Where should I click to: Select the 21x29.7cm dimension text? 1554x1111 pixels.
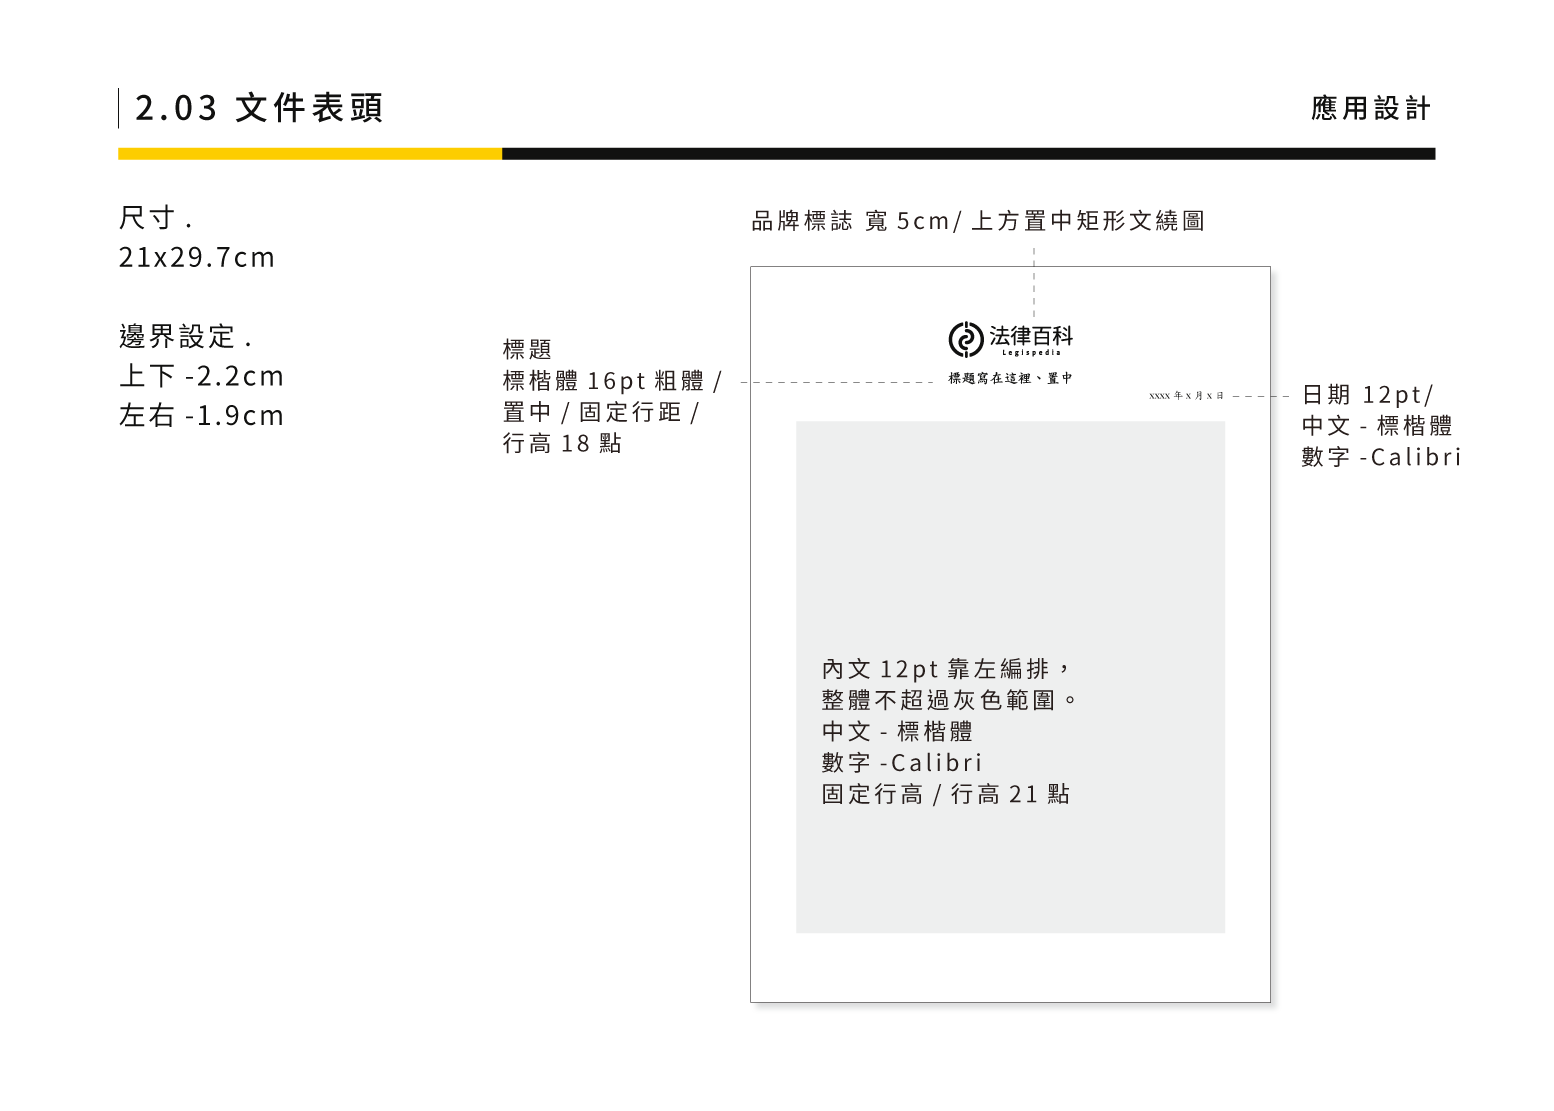[x=197, y=257]
